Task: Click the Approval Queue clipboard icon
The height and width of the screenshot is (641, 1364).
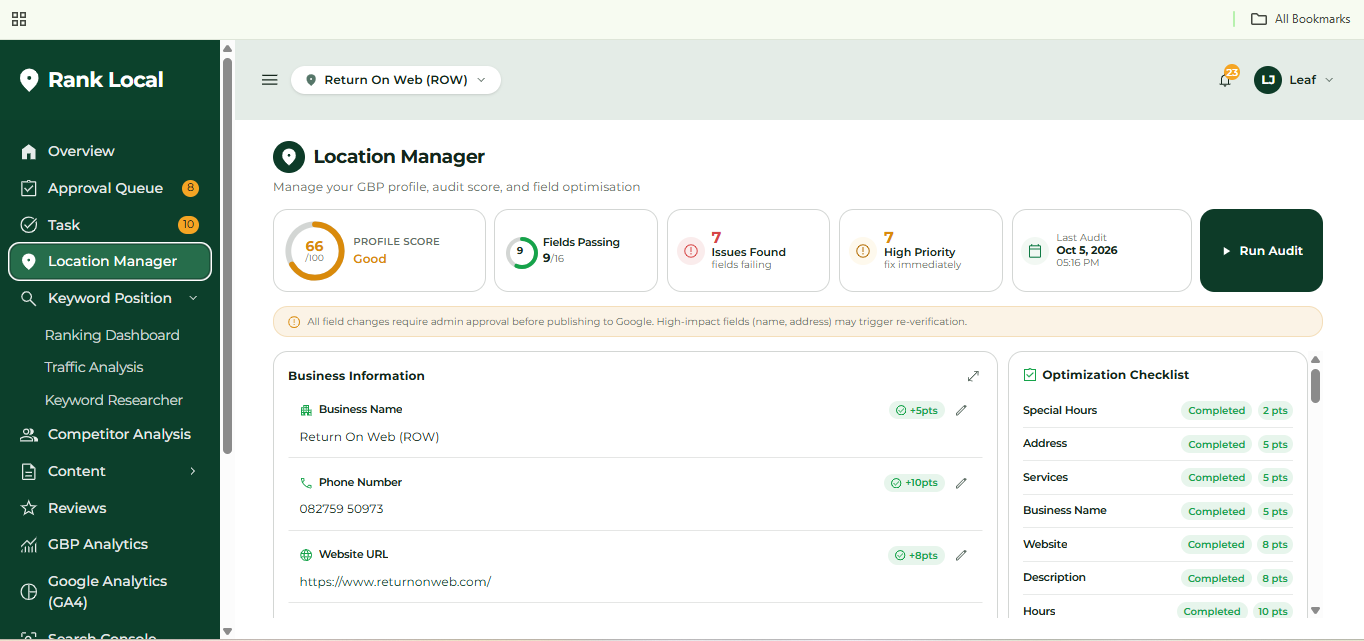Action: pyautogui.click(x=29, y=188)
